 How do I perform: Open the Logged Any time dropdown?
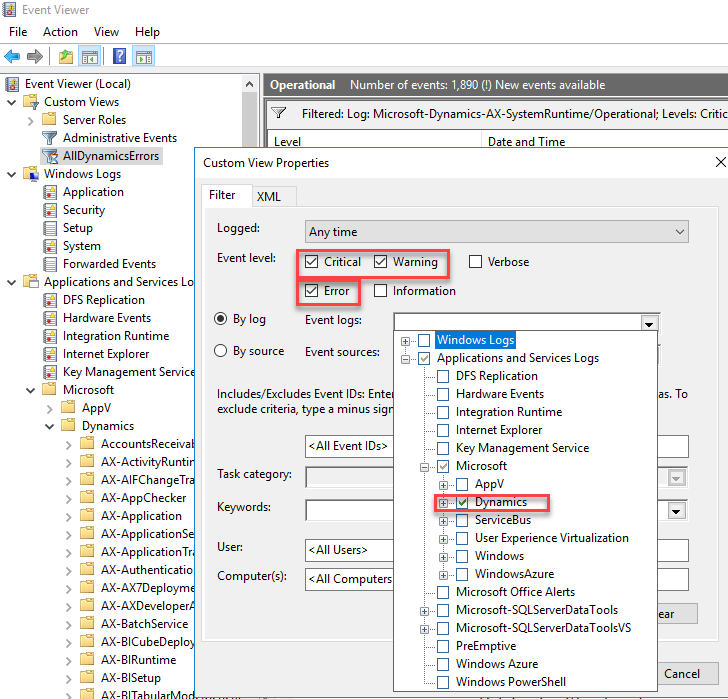(x=496, y=232)
